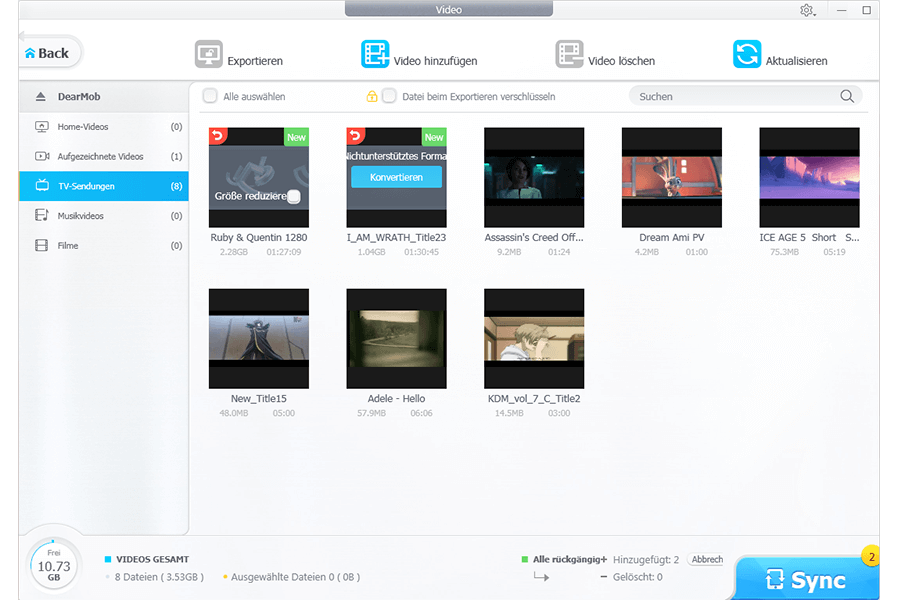900x600 pixels.
Task: Click the Abbrech button
Action: 707,559
